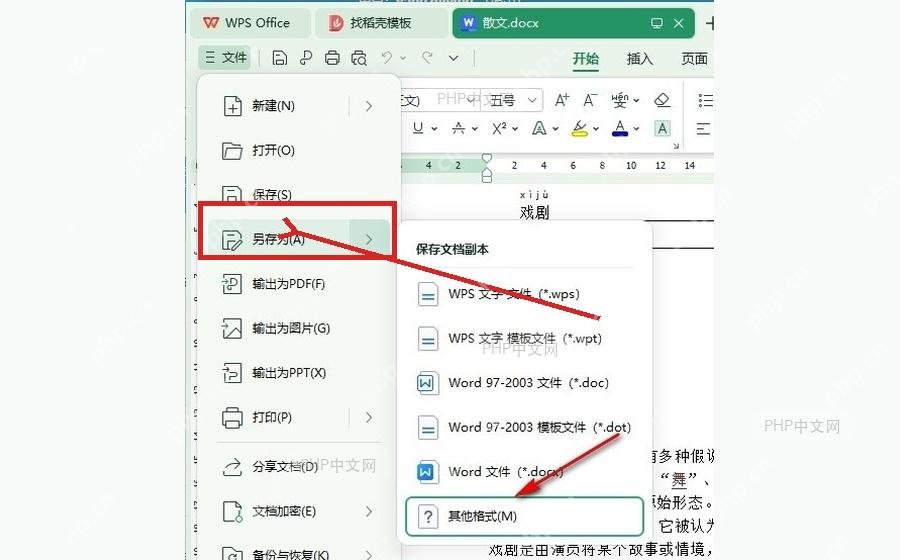Select 打开(O) in file menu
900x560 pixels.
298,150
